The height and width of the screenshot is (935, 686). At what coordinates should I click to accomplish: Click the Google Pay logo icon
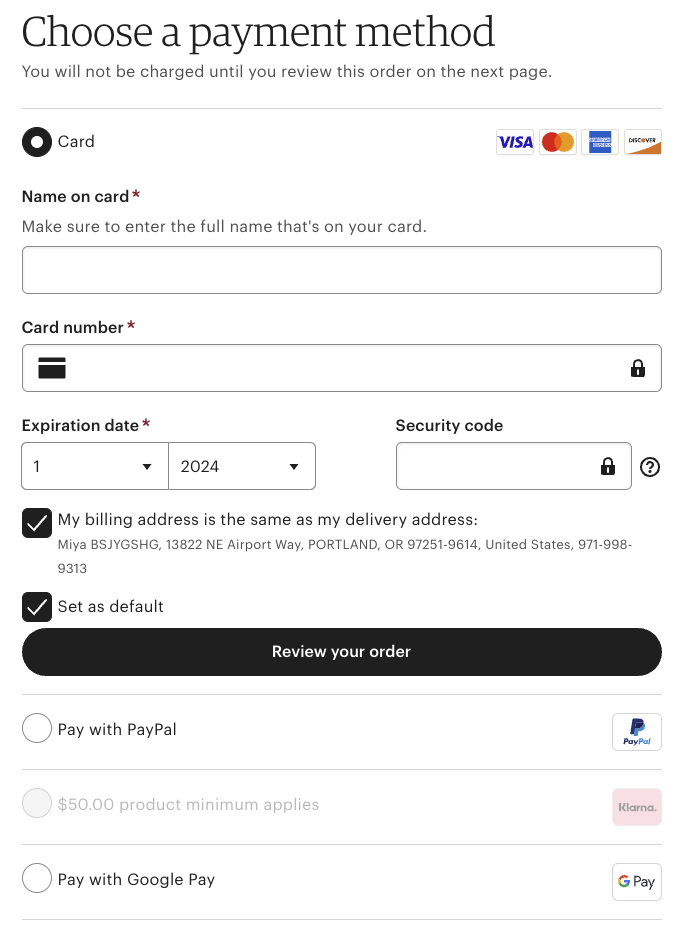637,882
